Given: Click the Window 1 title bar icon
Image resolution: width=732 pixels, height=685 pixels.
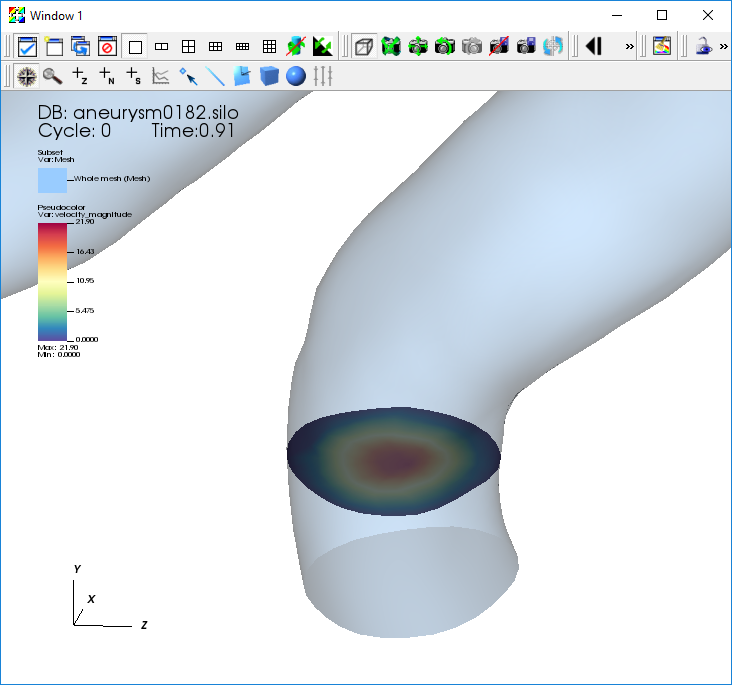Looking at the screenshot, I should click(17, 15).
